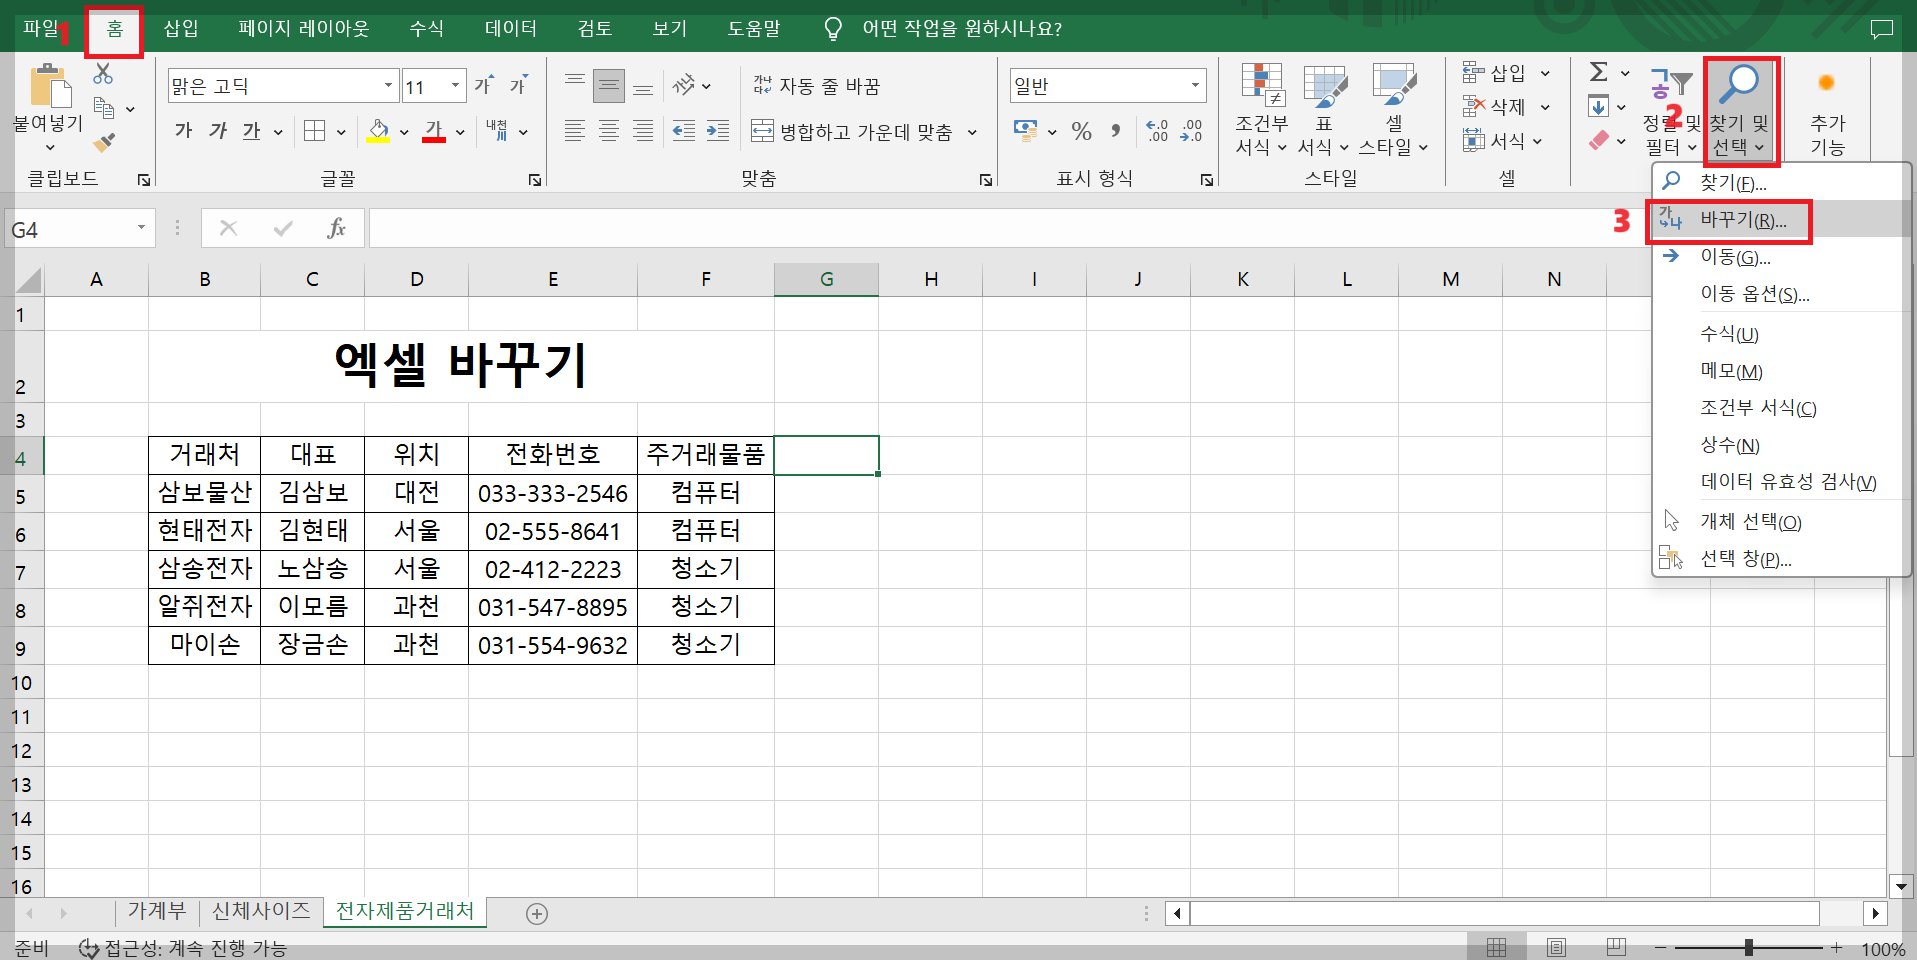Click the Format Painter brush icon
This screenshot has height=960, width=1917.
pos(103,143)
